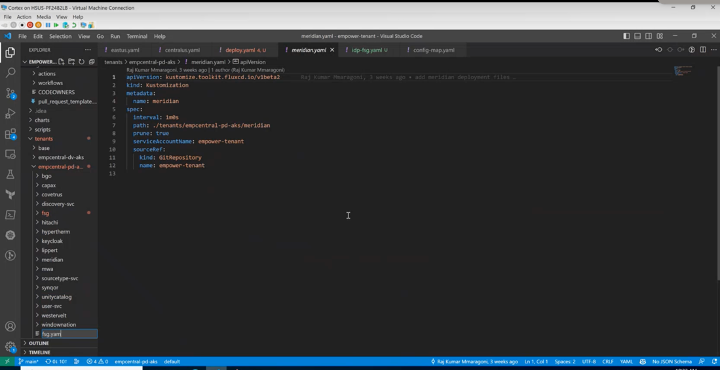
Task: Click the VM Pause toolbar button
Action: coord(48,25)
